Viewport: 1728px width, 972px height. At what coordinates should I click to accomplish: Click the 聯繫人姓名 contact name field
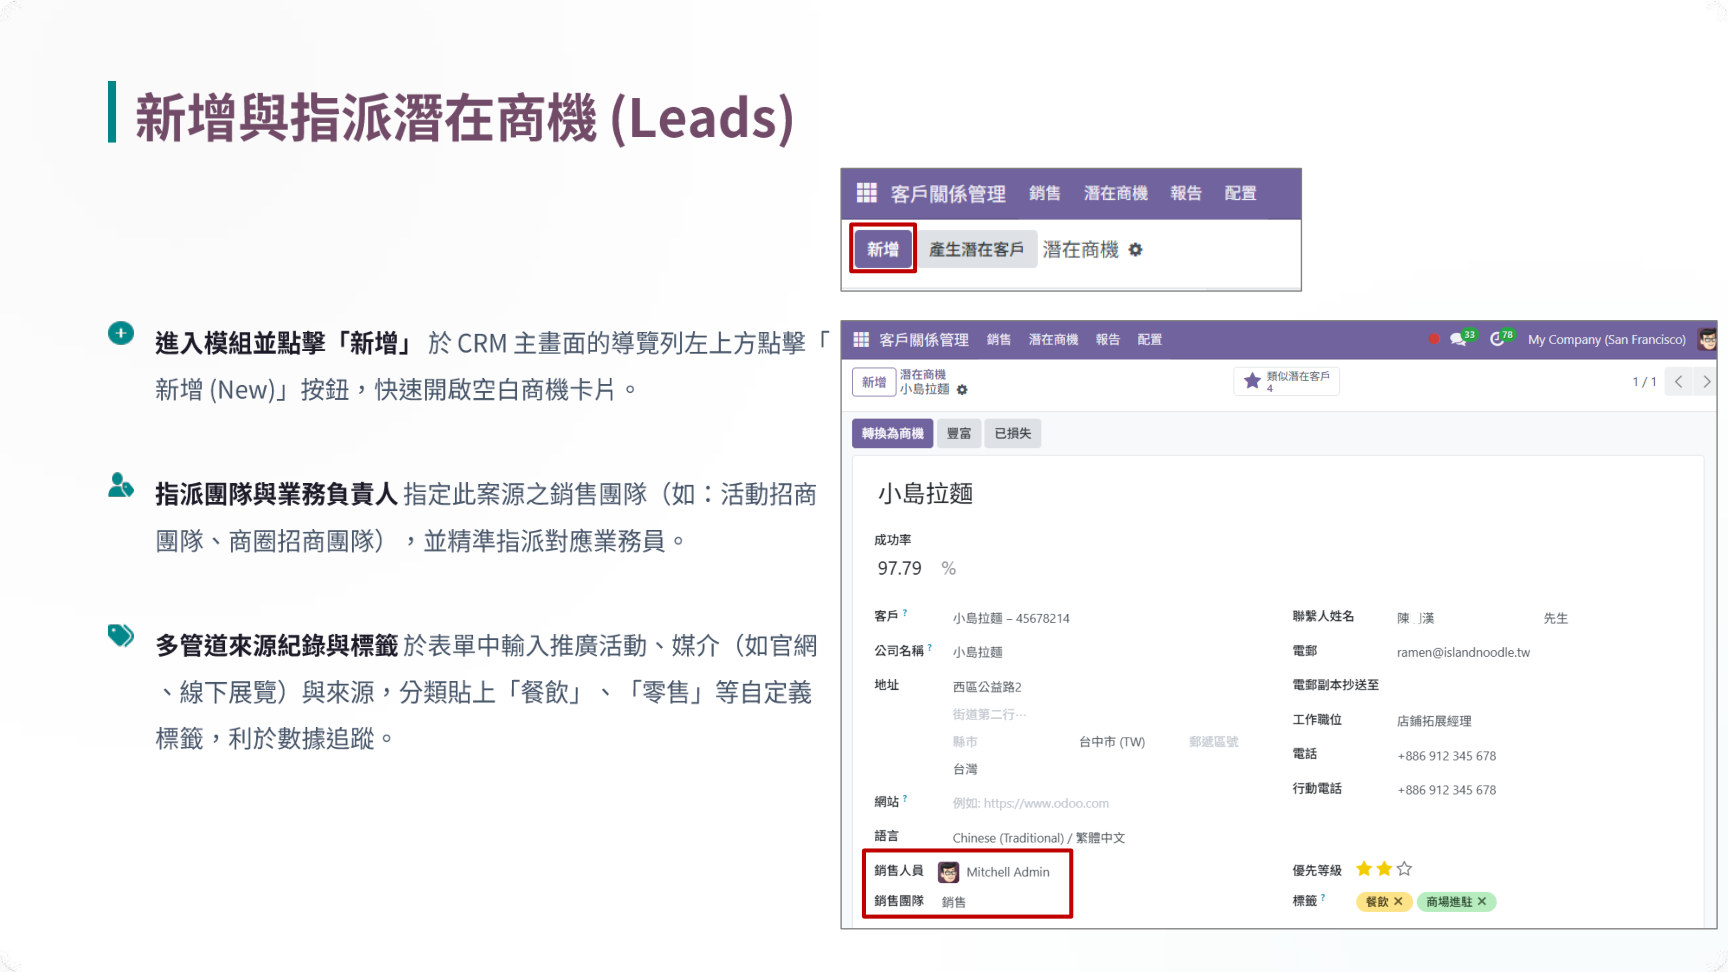1415,618
